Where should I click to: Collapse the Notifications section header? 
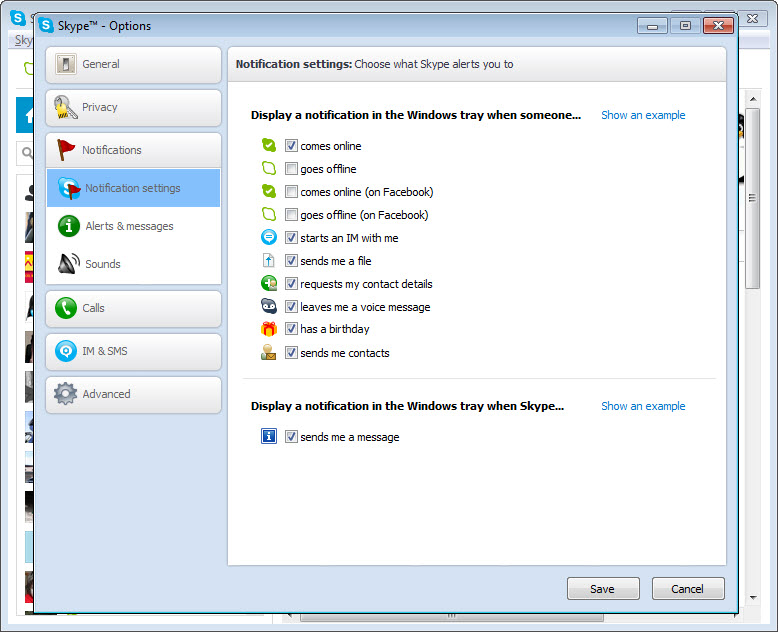point(133,150)
